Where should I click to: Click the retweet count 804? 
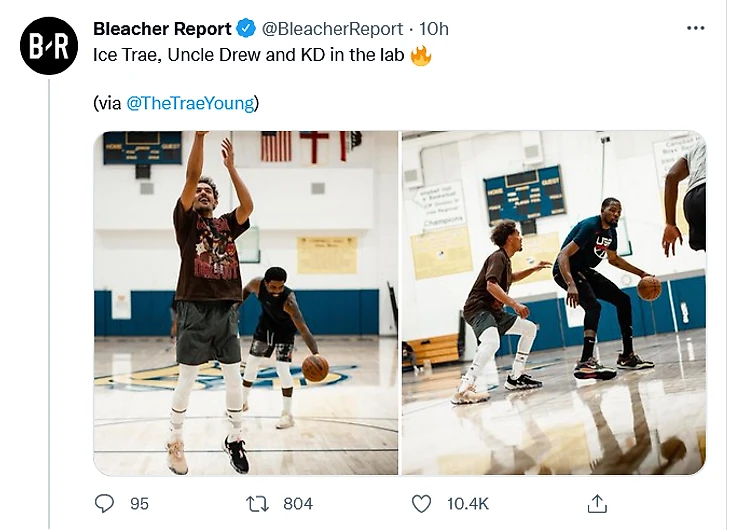pos(298,503)
